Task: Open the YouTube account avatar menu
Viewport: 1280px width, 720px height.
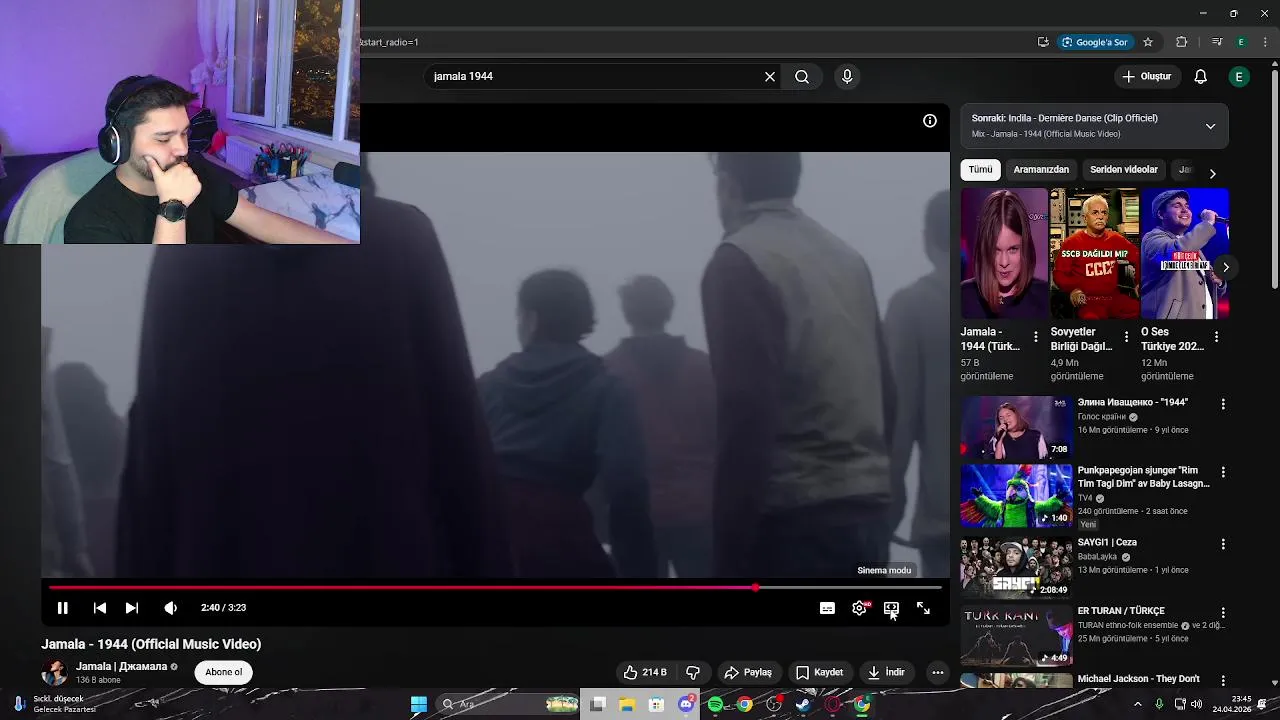Action: [x=1239, y=77]
